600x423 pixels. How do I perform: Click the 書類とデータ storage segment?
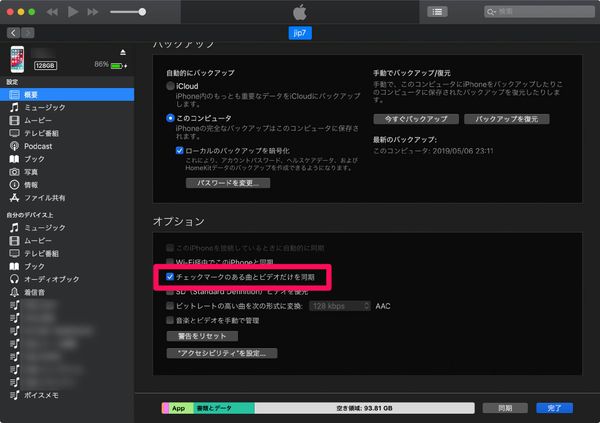[x=224, y=408]
